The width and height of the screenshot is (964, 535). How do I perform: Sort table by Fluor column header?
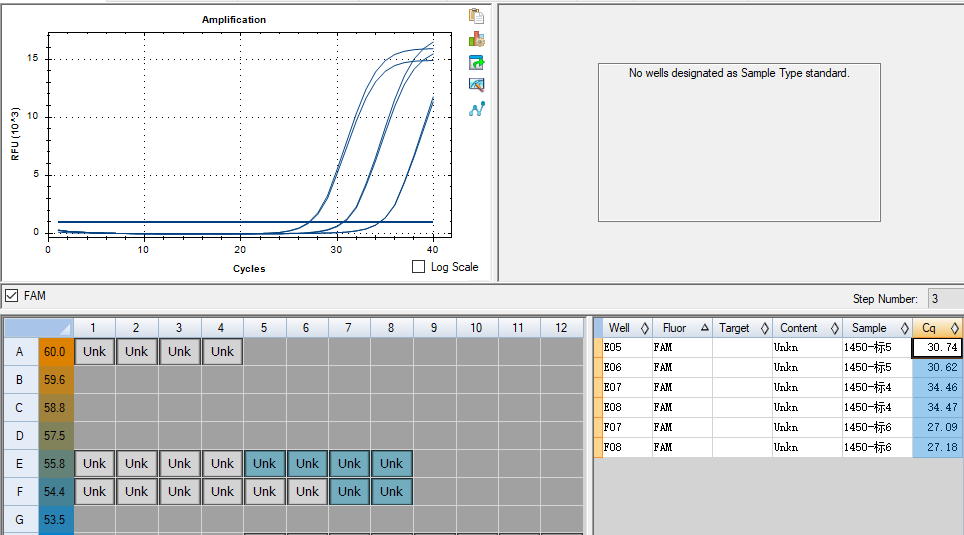[682, 328]
